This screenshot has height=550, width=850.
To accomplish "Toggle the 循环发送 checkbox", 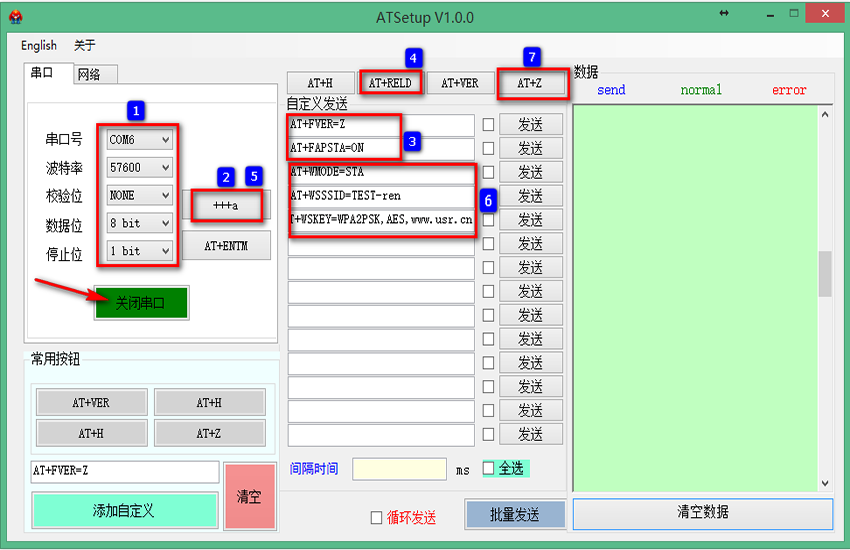I will pos(376,517).
